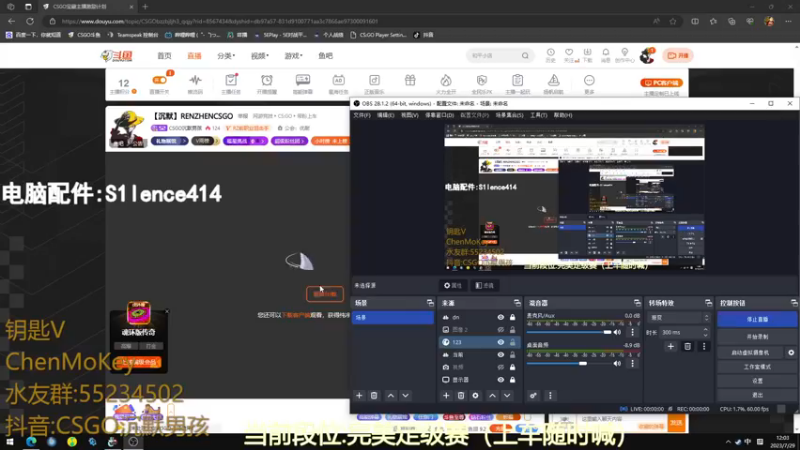800x450 pixels.
Task: Open the OBS 编辑(E) menu
Action: pos(385,115)
